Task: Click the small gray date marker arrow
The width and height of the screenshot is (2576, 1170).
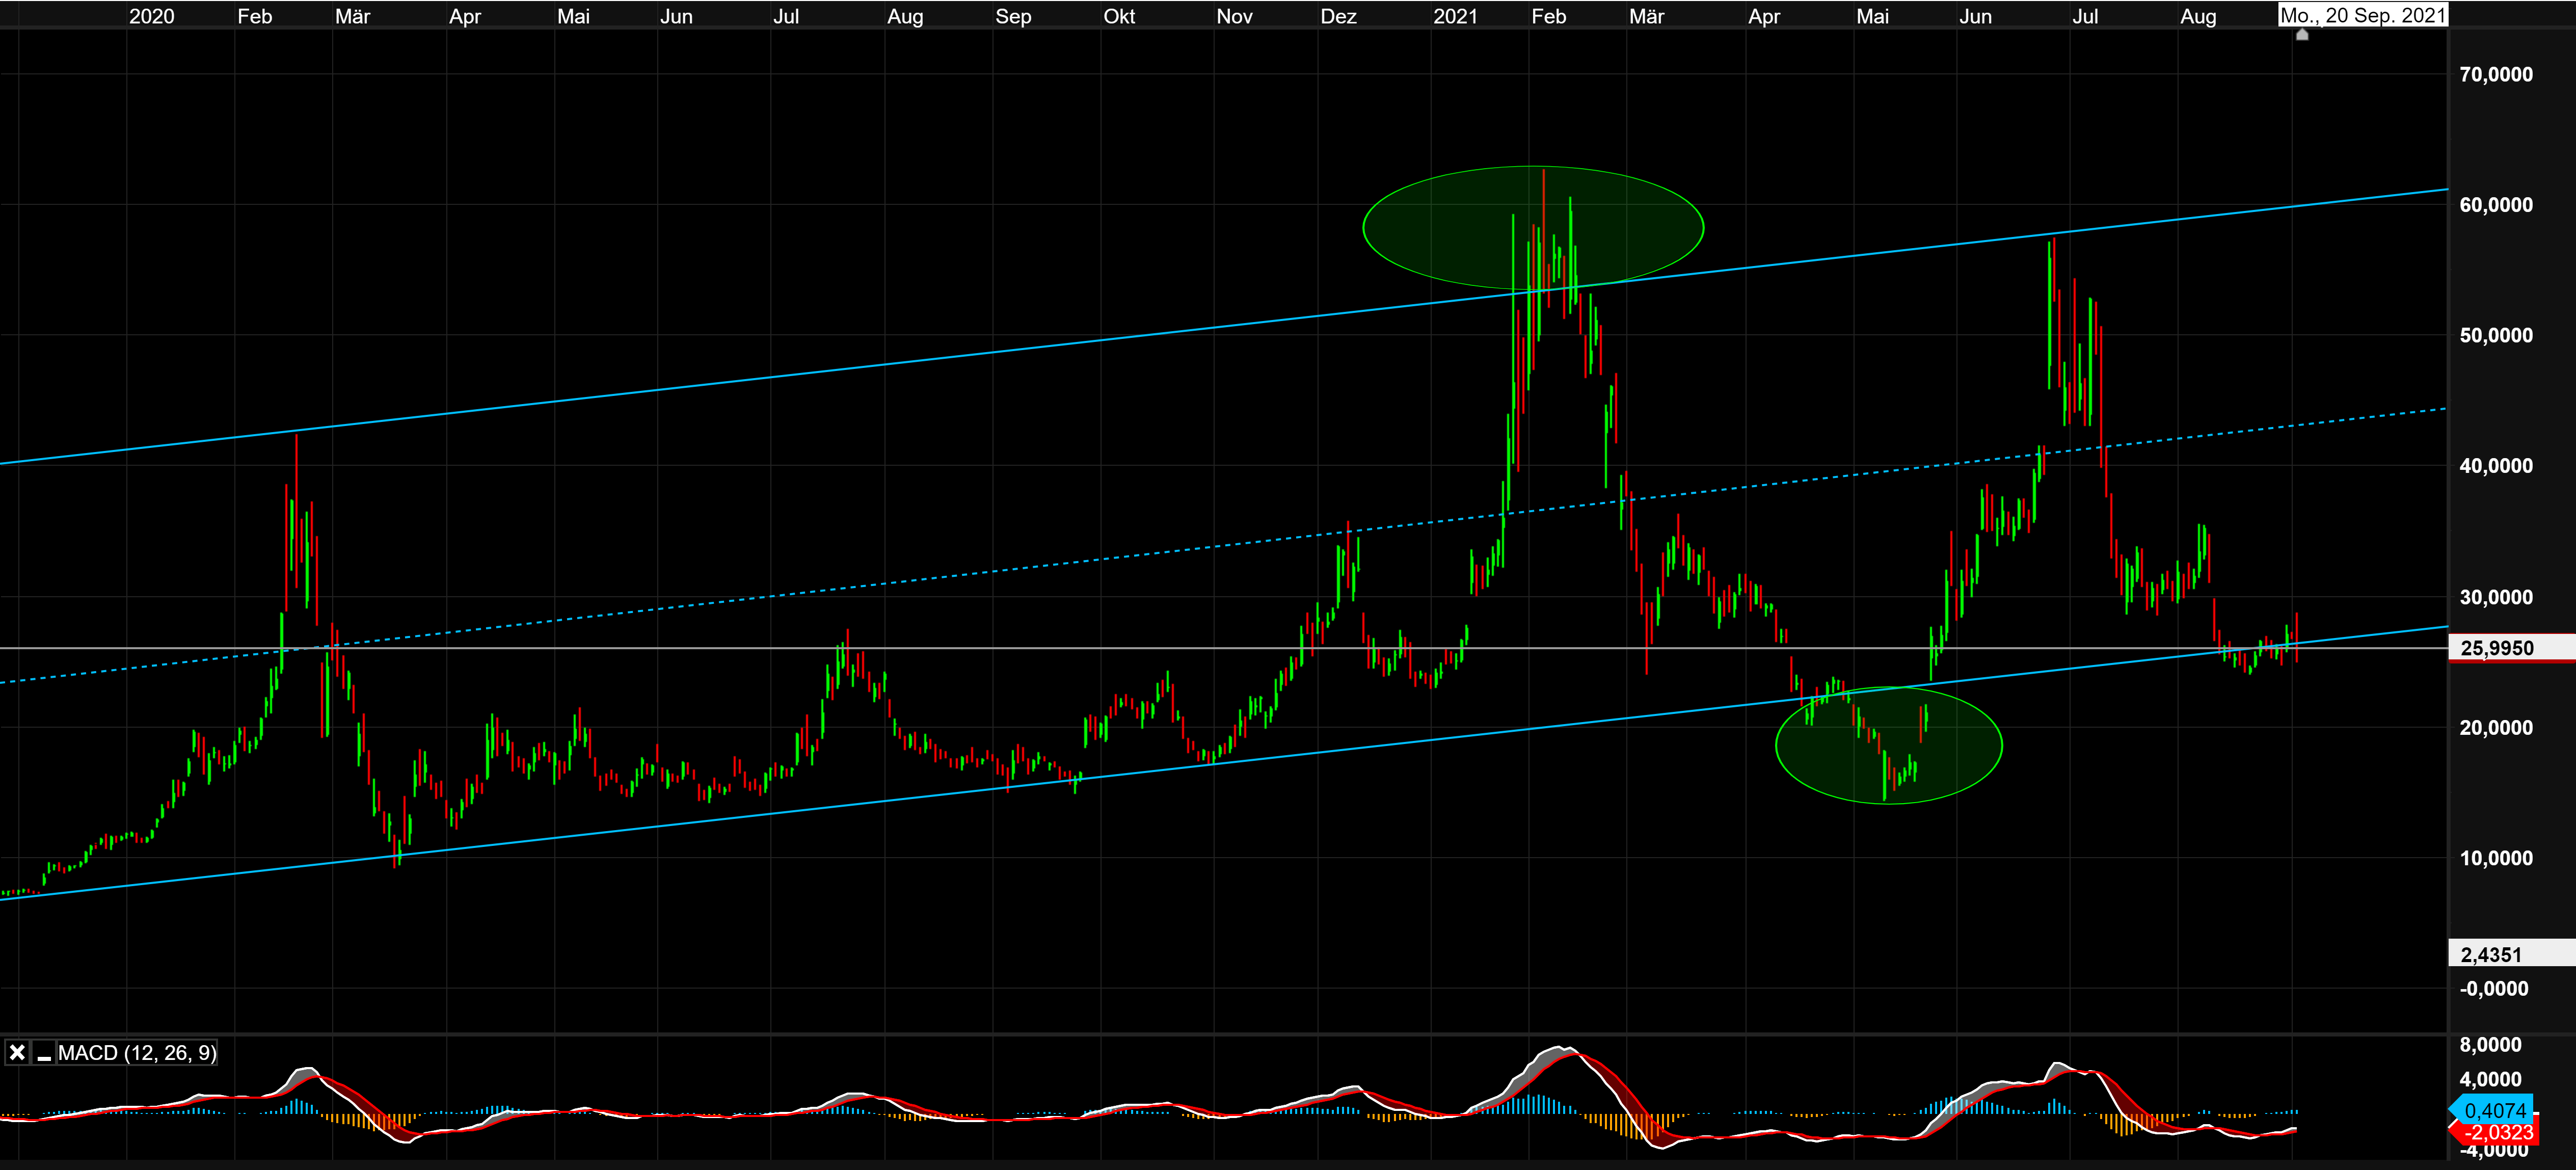Action: [x=2302, y=35]
